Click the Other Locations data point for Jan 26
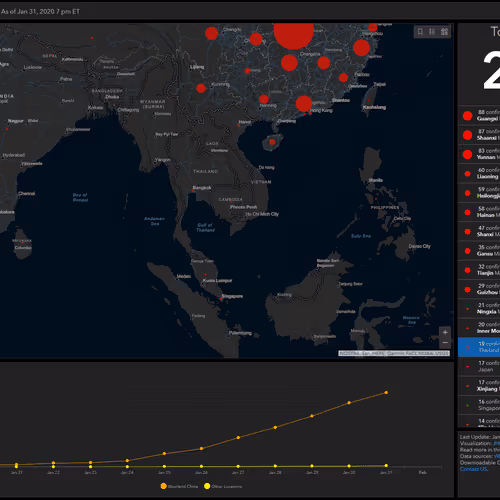500x500 pixels. (201, 466)
